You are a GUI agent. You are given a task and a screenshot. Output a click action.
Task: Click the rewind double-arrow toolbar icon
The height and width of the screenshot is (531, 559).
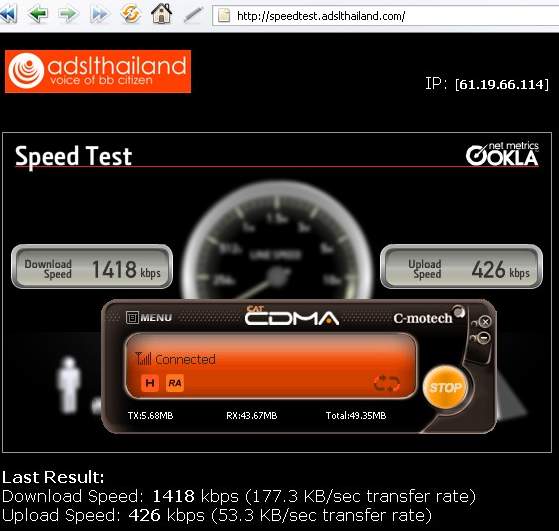8,15
